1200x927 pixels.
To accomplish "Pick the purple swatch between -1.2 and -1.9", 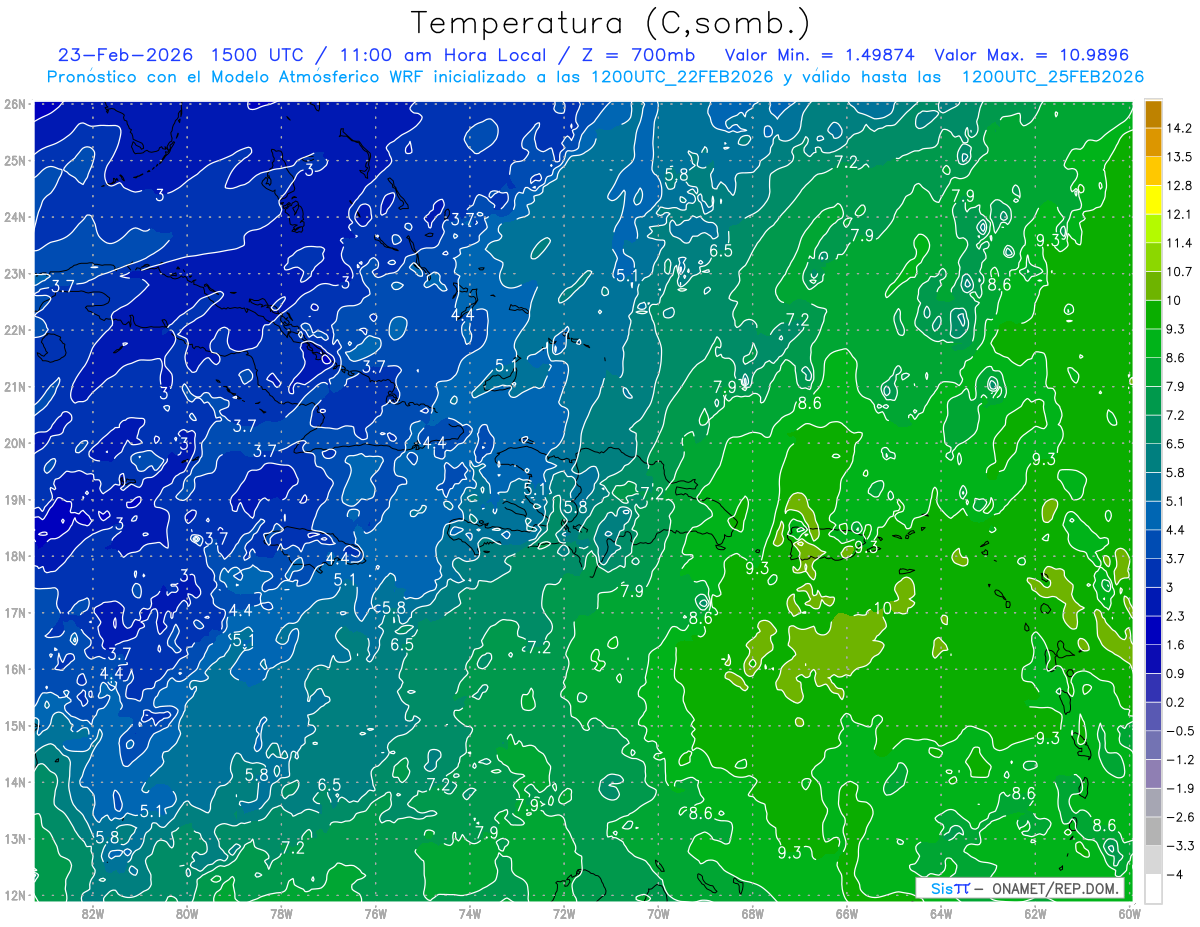I will 1153,774.
